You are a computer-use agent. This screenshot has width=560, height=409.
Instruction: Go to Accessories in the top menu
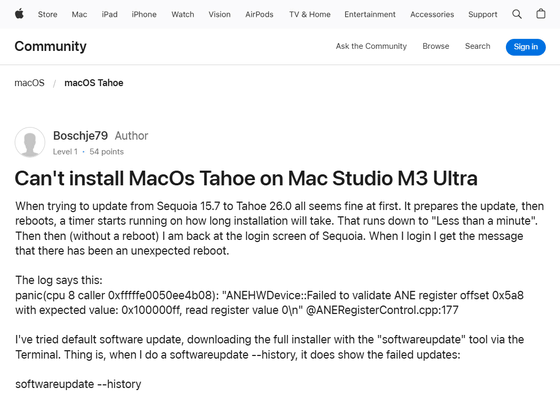pyautogui.click(x=432, y=15)
